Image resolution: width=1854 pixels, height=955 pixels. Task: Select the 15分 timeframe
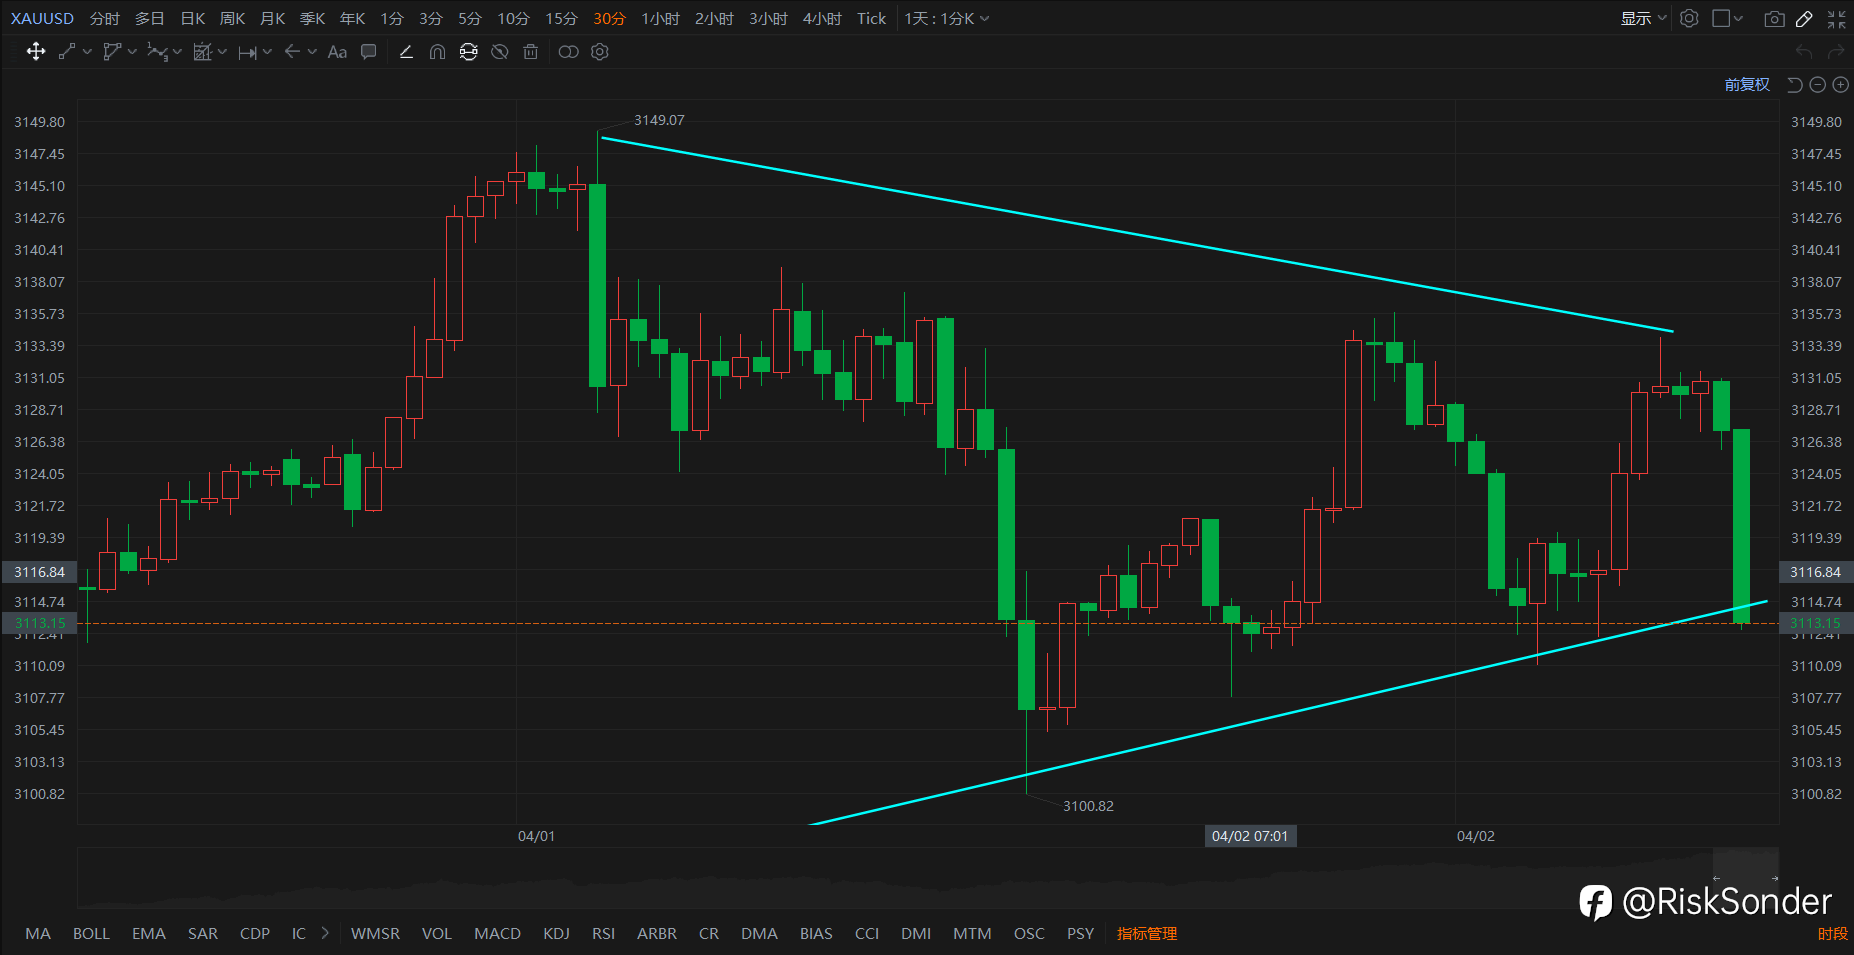pos(561,19)
